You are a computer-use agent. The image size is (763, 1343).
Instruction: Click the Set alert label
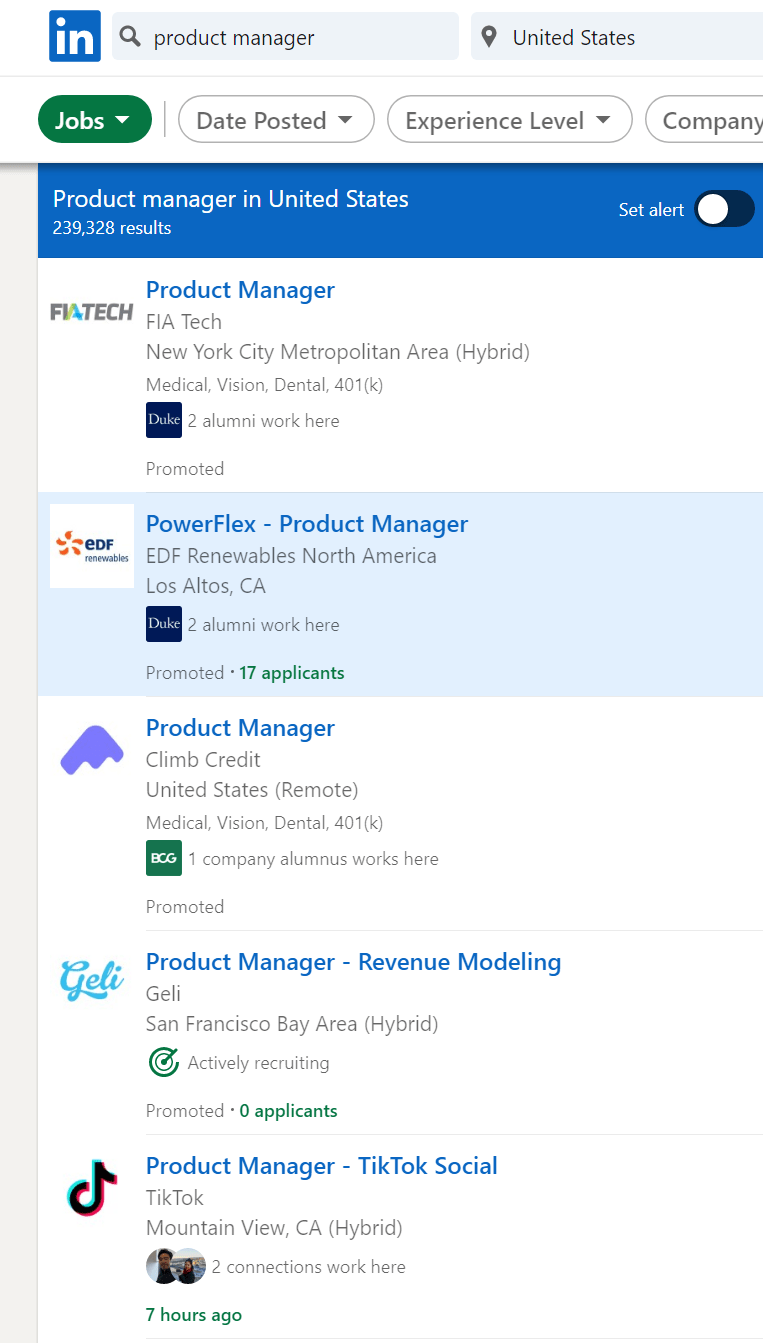point(651,210)
